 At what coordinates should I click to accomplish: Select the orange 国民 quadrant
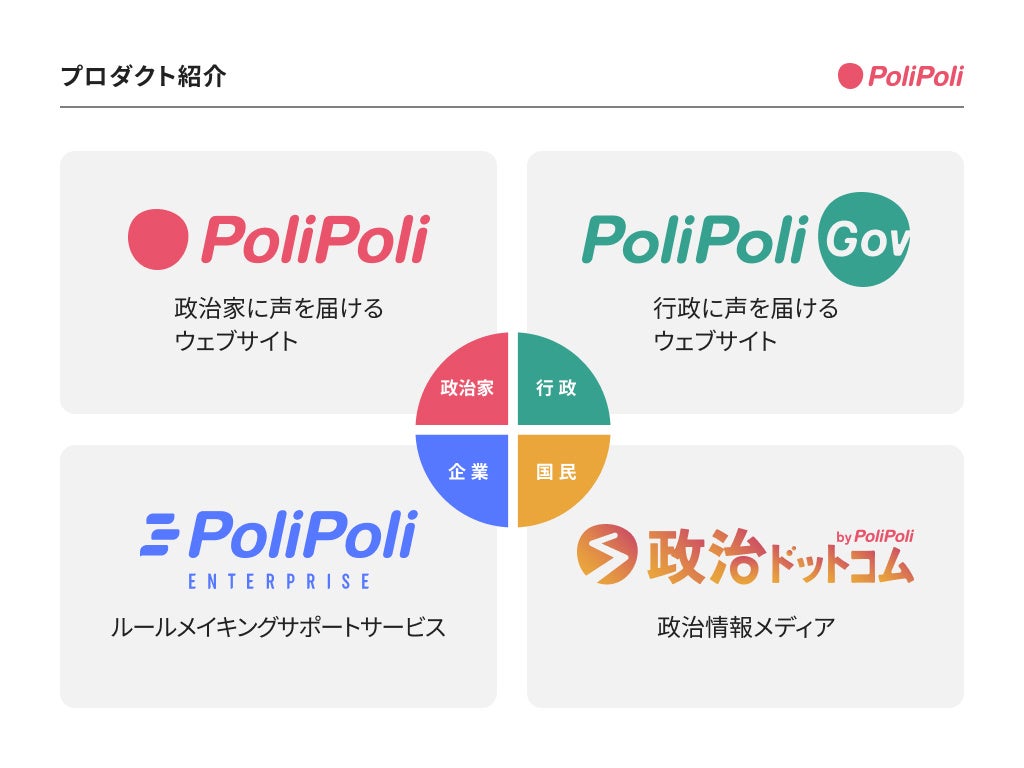pyautogui.click(x=557, y=473)
